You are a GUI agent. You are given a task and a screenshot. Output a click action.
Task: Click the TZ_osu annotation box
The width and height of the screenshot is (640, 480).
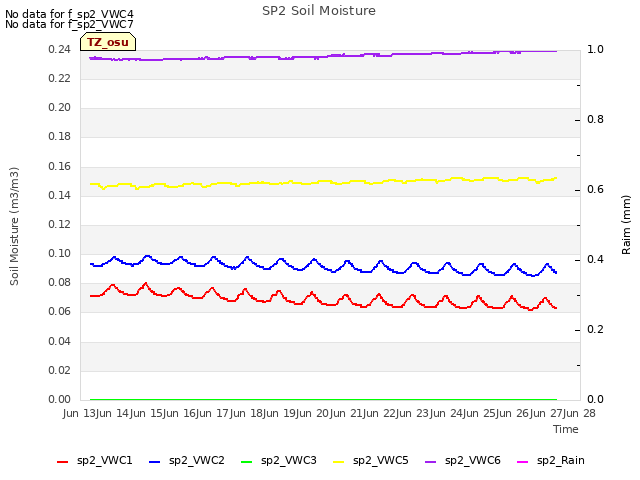(108, 42)
